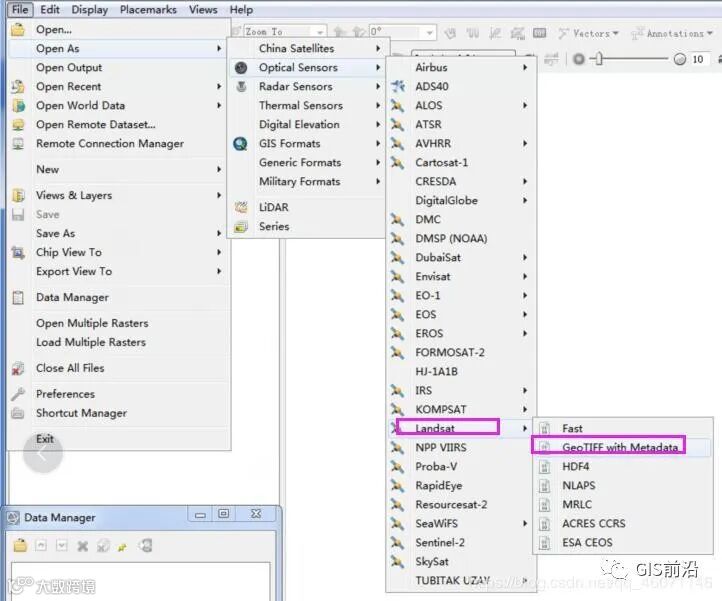Click the brightness slider handle
The width and height of the screenshot is (722, 601).
599,59
